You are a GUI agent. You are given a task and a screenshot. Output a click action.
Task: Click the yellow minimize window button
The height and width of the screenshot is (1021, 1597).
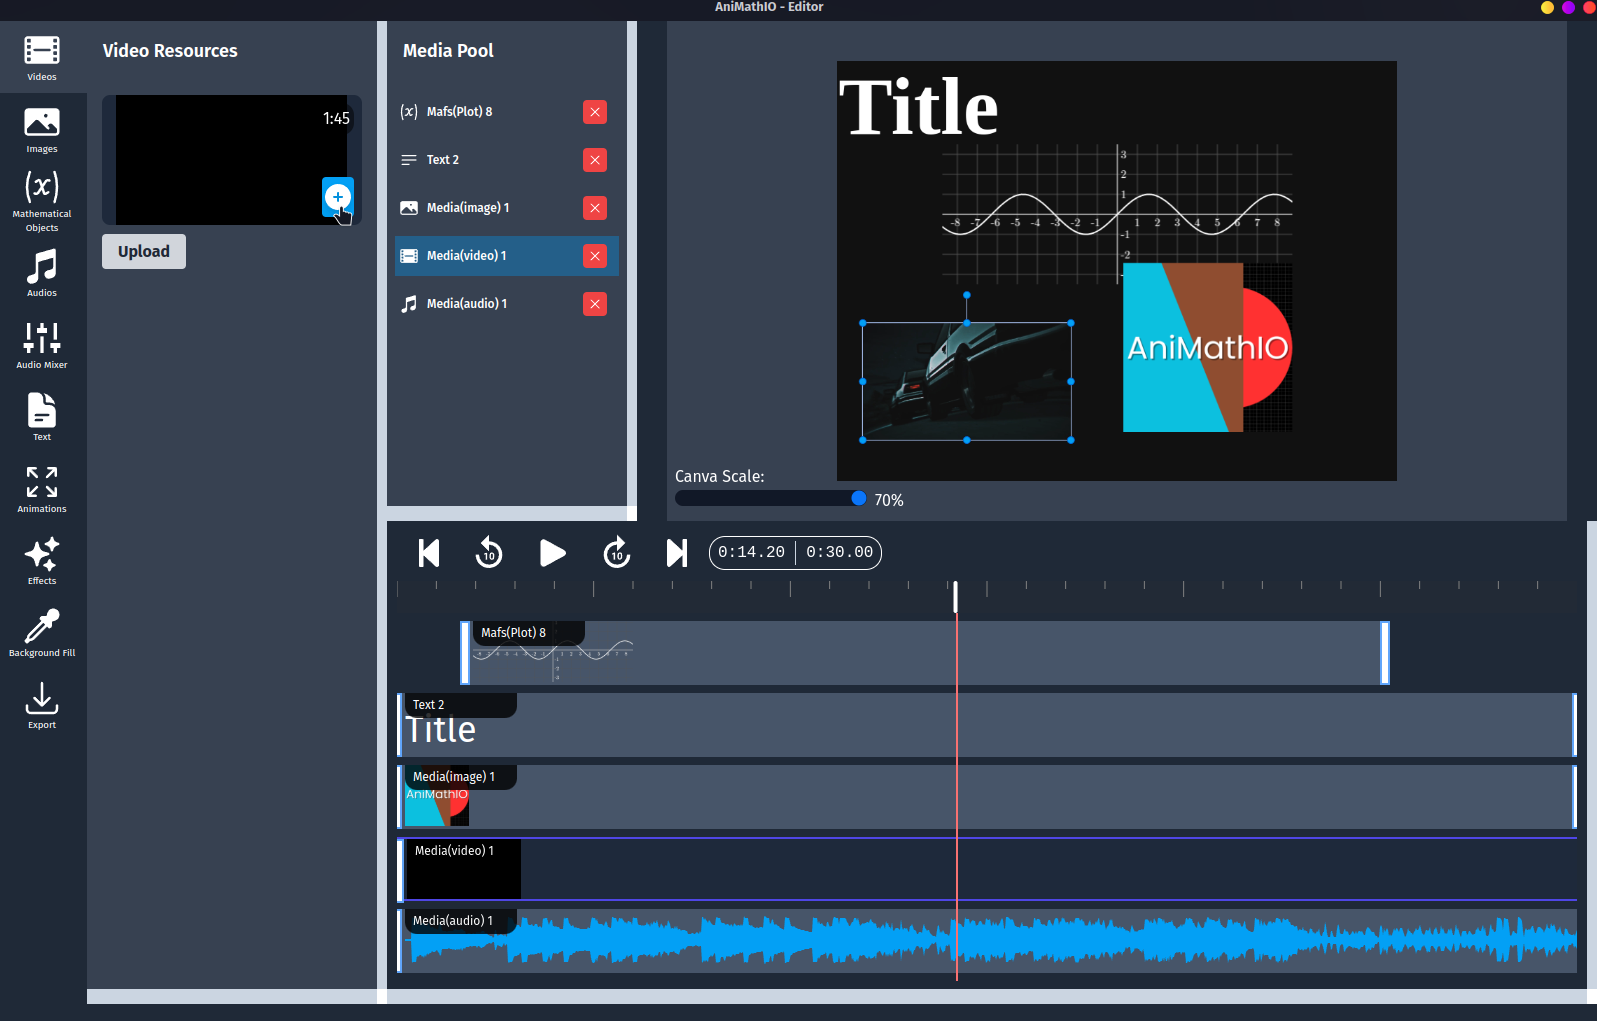click(1547, 7)
